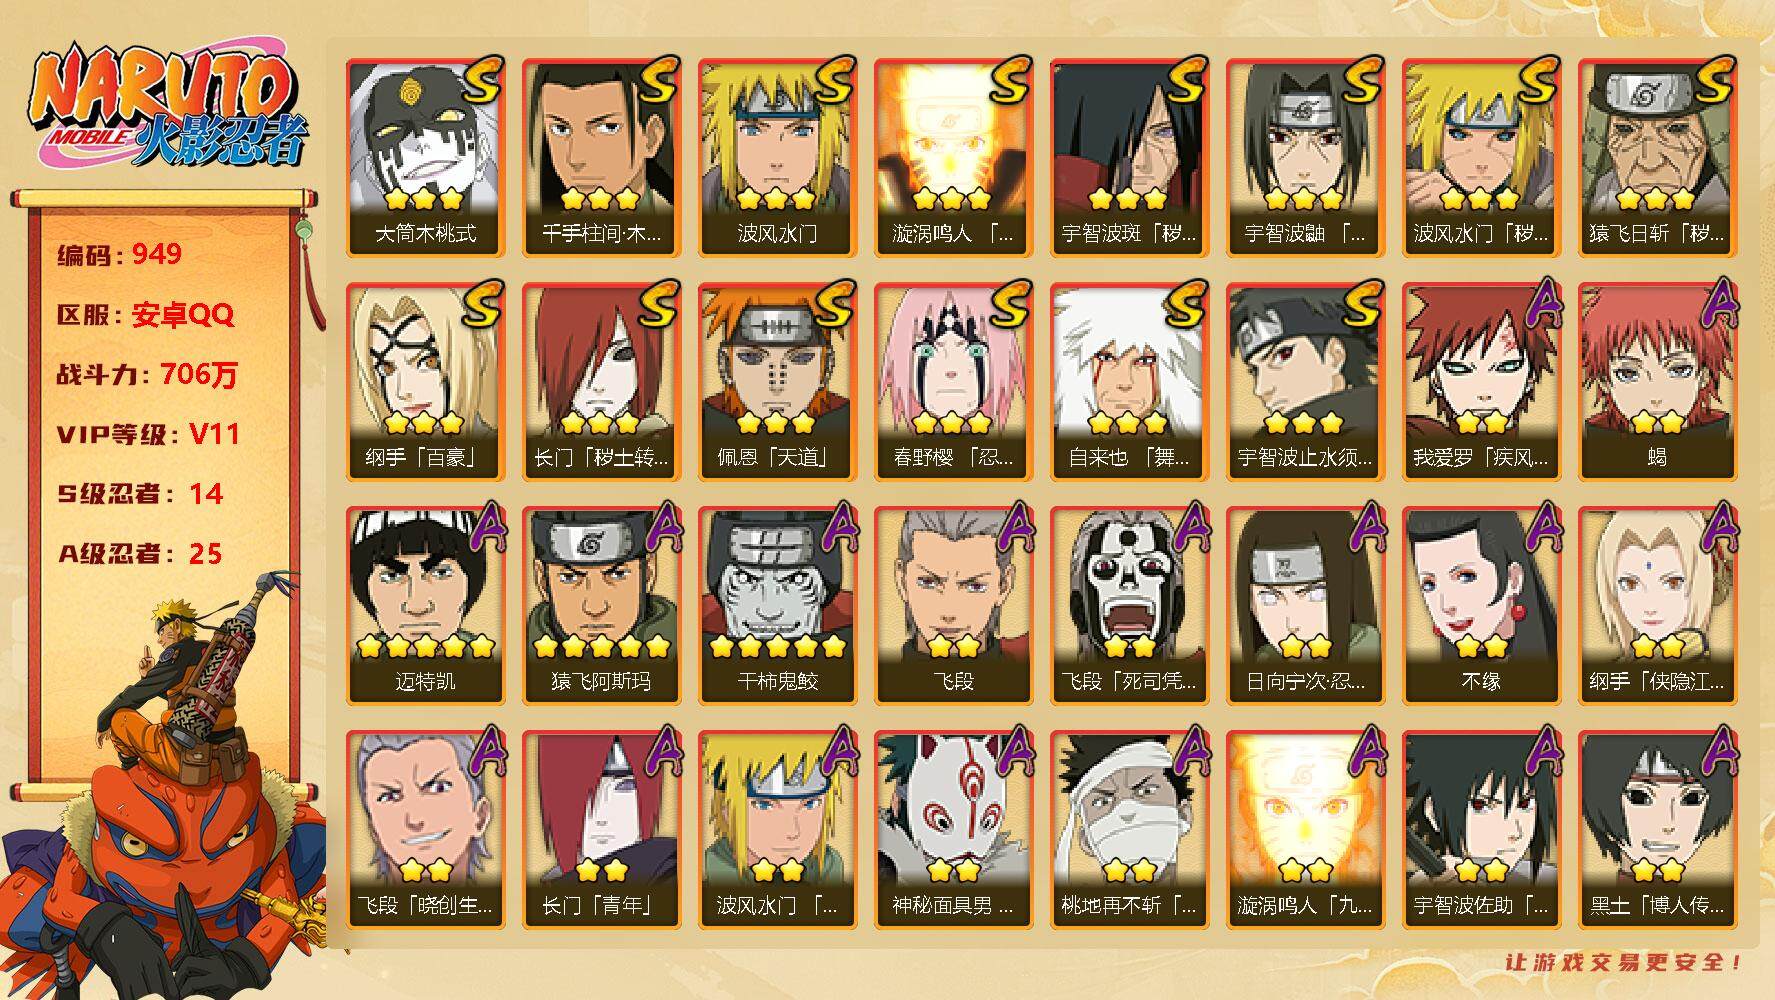Viewport: 1775px width, 1000px height.
Task: Click S rank badge on 千手柱间 card
Action: tap(656, 82)
